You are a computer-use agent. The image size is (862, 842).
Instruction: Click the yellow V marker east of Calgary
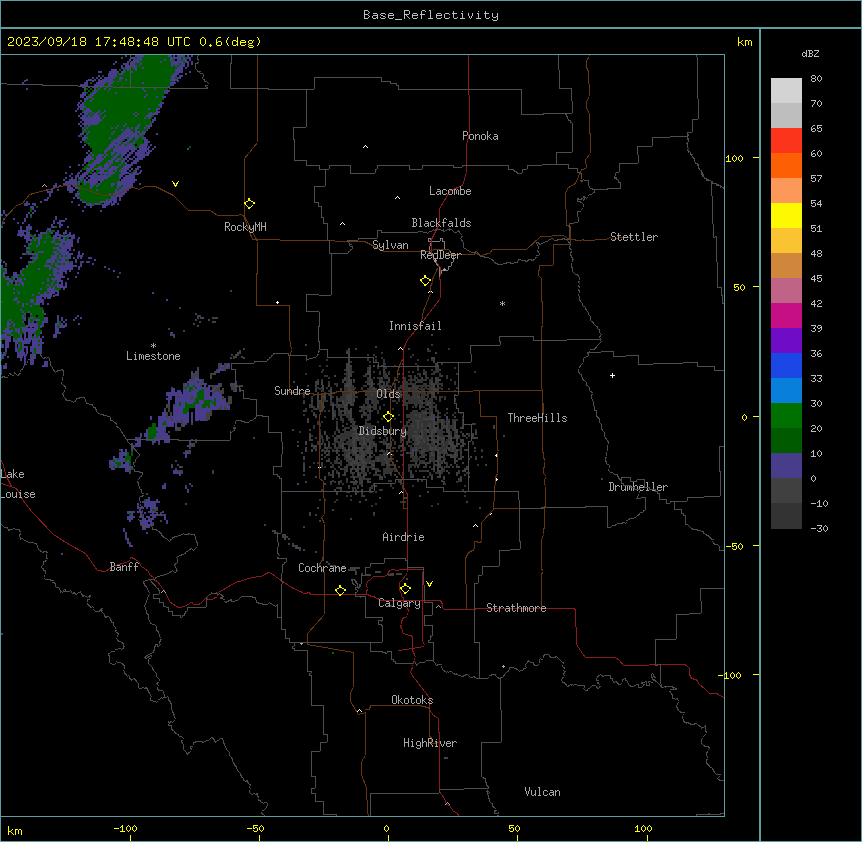pos(429,584)
